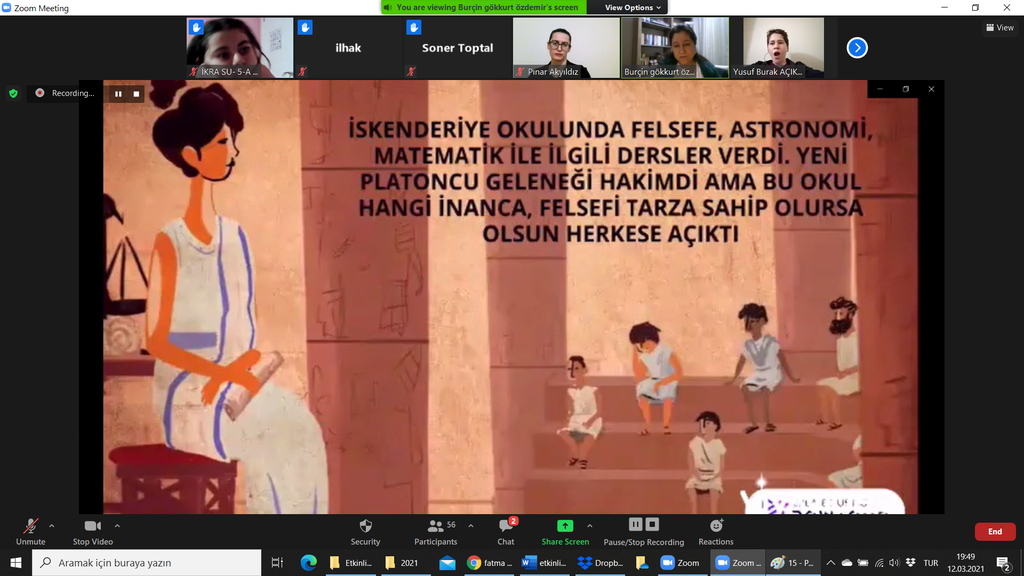The width and height of the screenshot is (1024, 576).
Task: Open Wi-Fi network tray icon
Action: 879,562
